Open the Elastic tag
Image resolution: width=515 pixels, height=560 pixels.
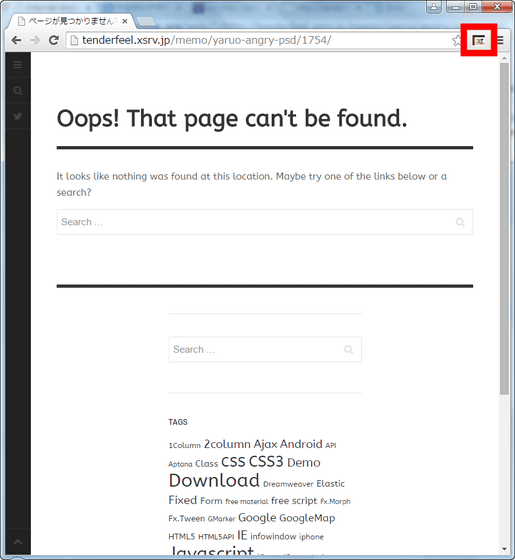[x=330, y=484]
